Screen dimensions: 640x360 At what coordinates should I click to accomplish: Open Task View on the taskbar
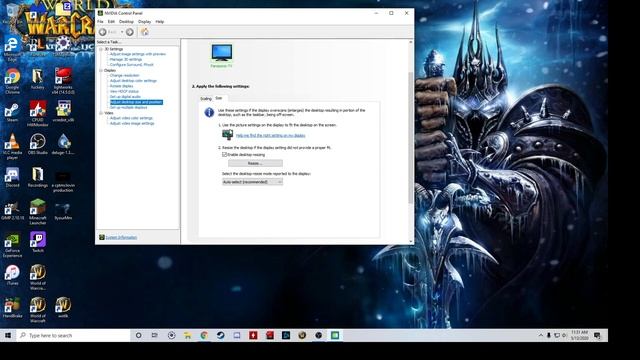[x=155, y=336]
